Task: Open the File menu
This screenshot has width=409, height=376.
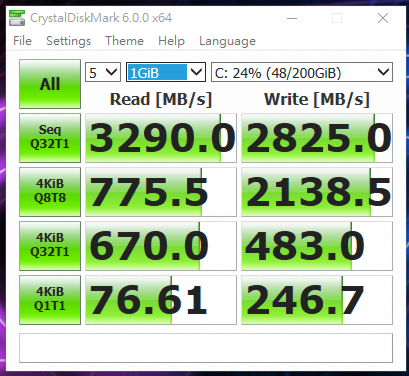Action: pos(22,41)
